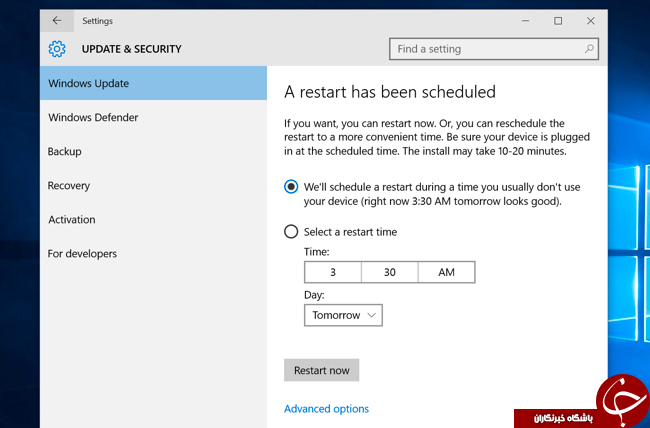The image size is (650, 428).
Task: Open the AM/PM picker
Action: click(x=446, y=272)
